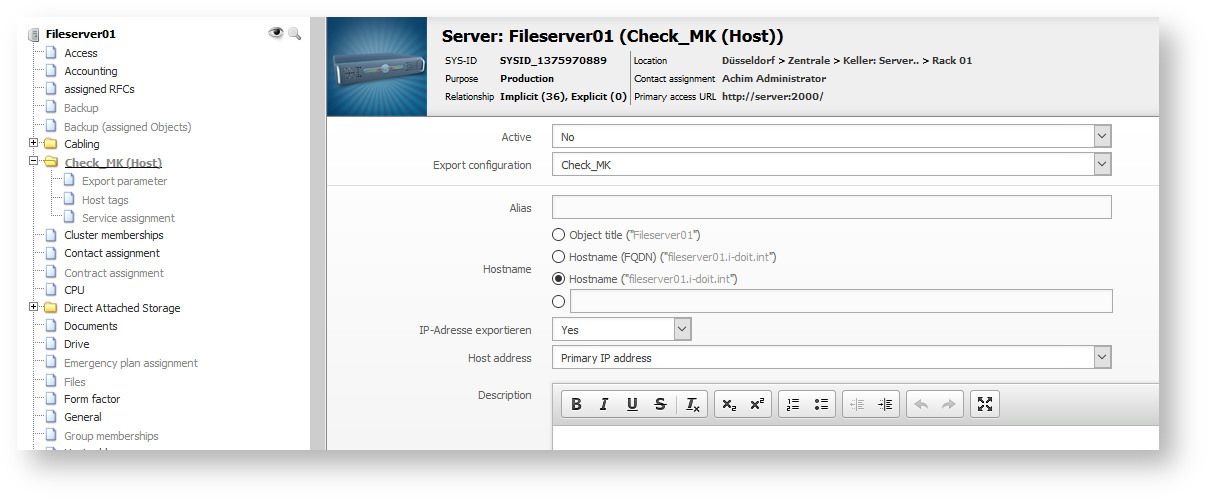
Task: Apply strikethrough formatting in Description editor
Action: 660,404
